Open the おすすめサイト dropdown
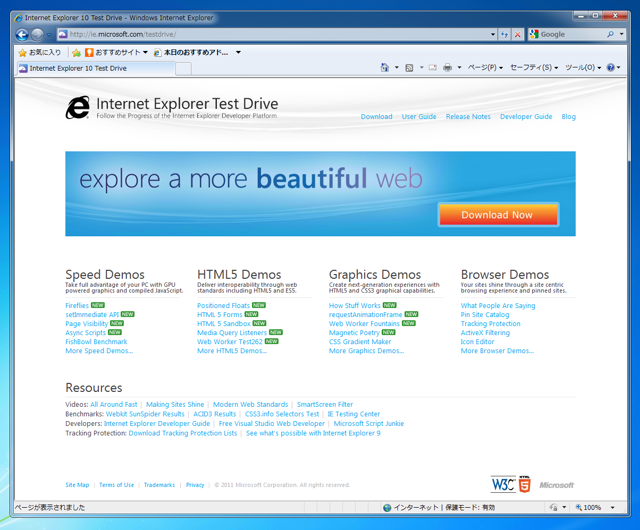640x530 pixels. tap(145, 52)
